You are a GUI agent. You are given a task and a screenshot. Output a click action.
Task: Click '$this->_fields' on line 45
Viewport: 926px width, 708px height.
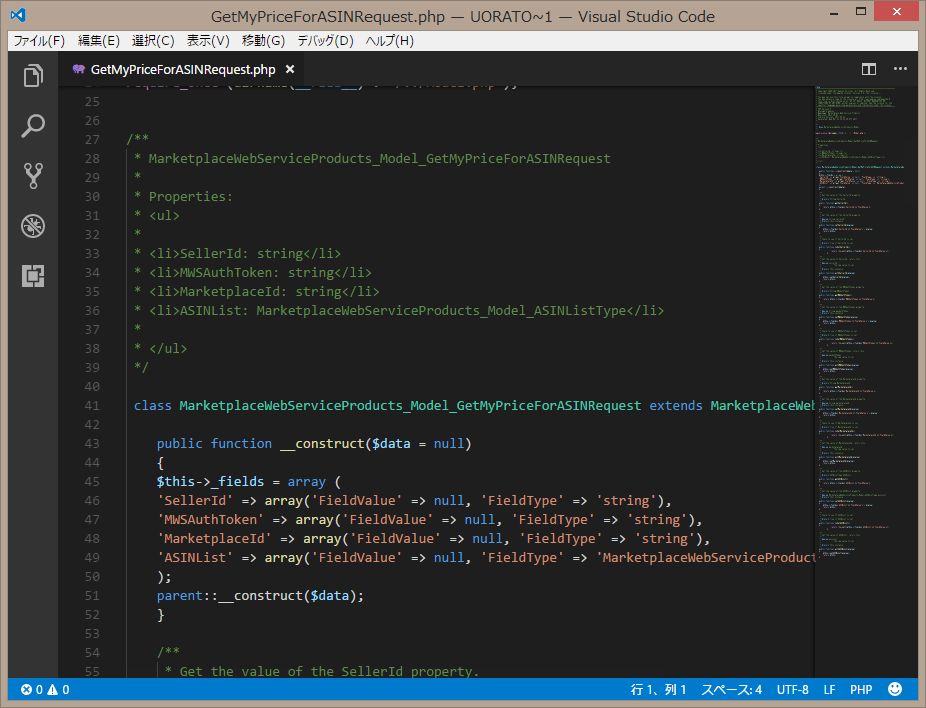point(210,482)
